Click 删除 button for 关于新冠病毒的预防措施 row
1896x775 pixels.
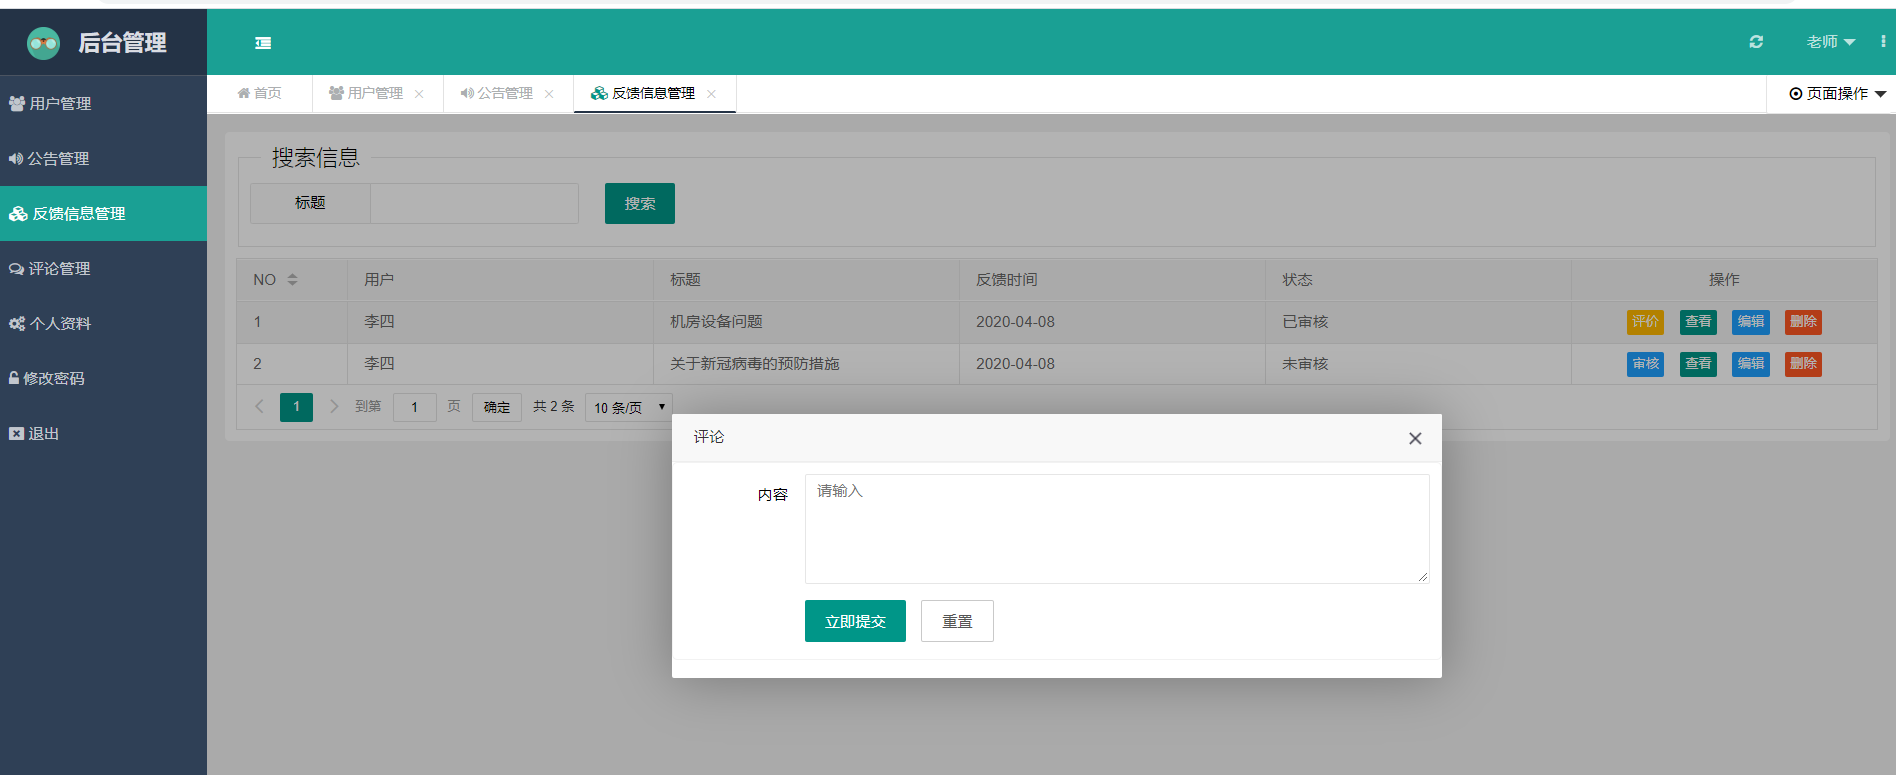[x=1803, y=364]
